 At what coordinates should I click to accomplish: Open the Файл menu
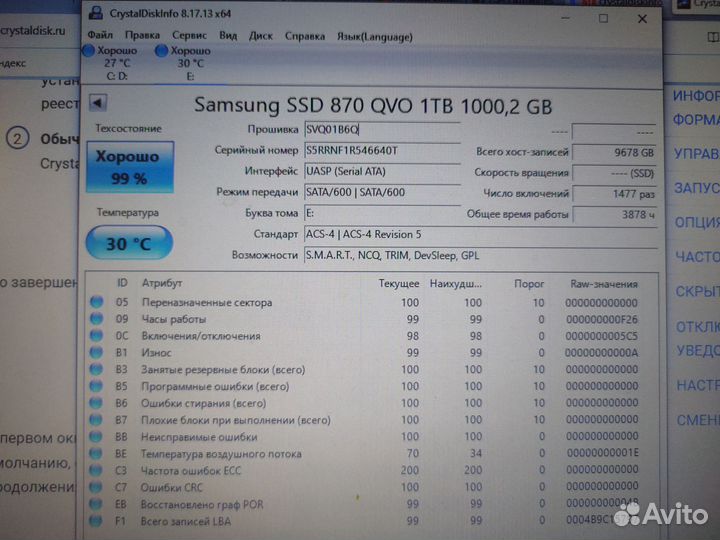tap(100, 35)
